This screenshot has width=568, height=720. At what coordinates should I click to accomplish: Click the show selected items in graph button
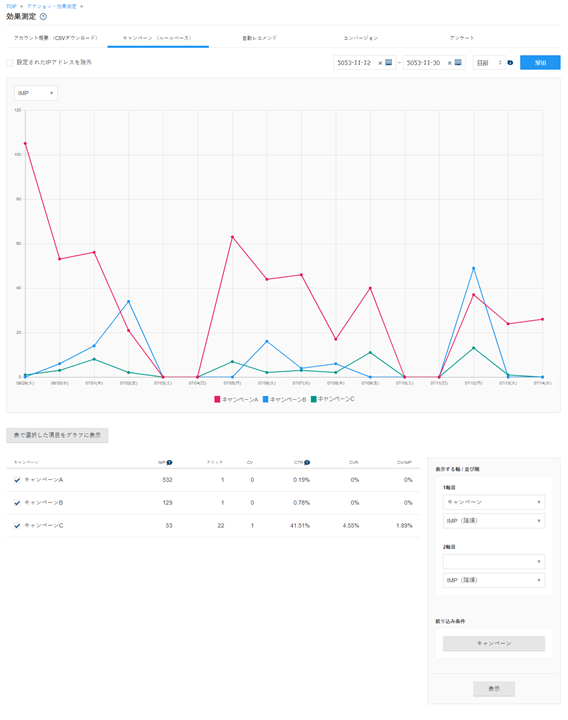(57, 435)
